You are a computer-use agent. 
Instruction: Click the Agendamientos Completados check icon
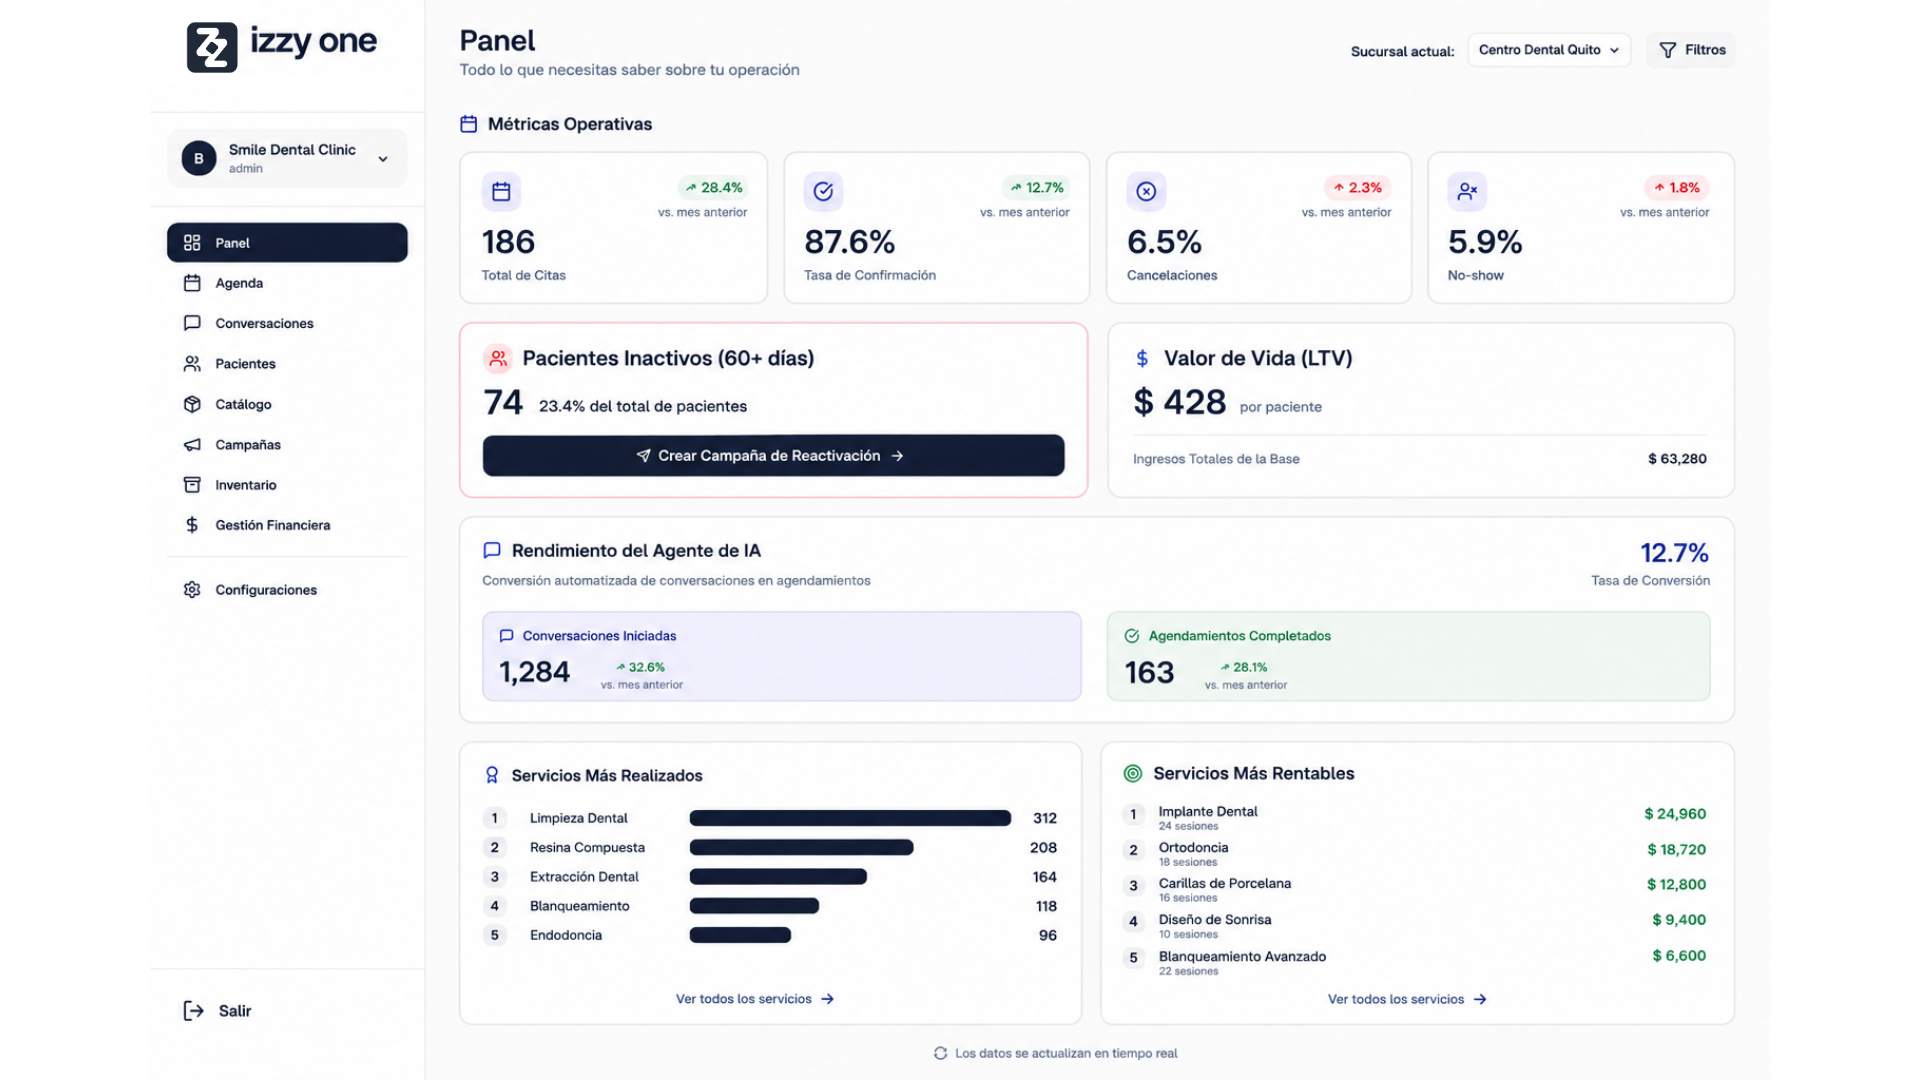(x=1132, y=636)
